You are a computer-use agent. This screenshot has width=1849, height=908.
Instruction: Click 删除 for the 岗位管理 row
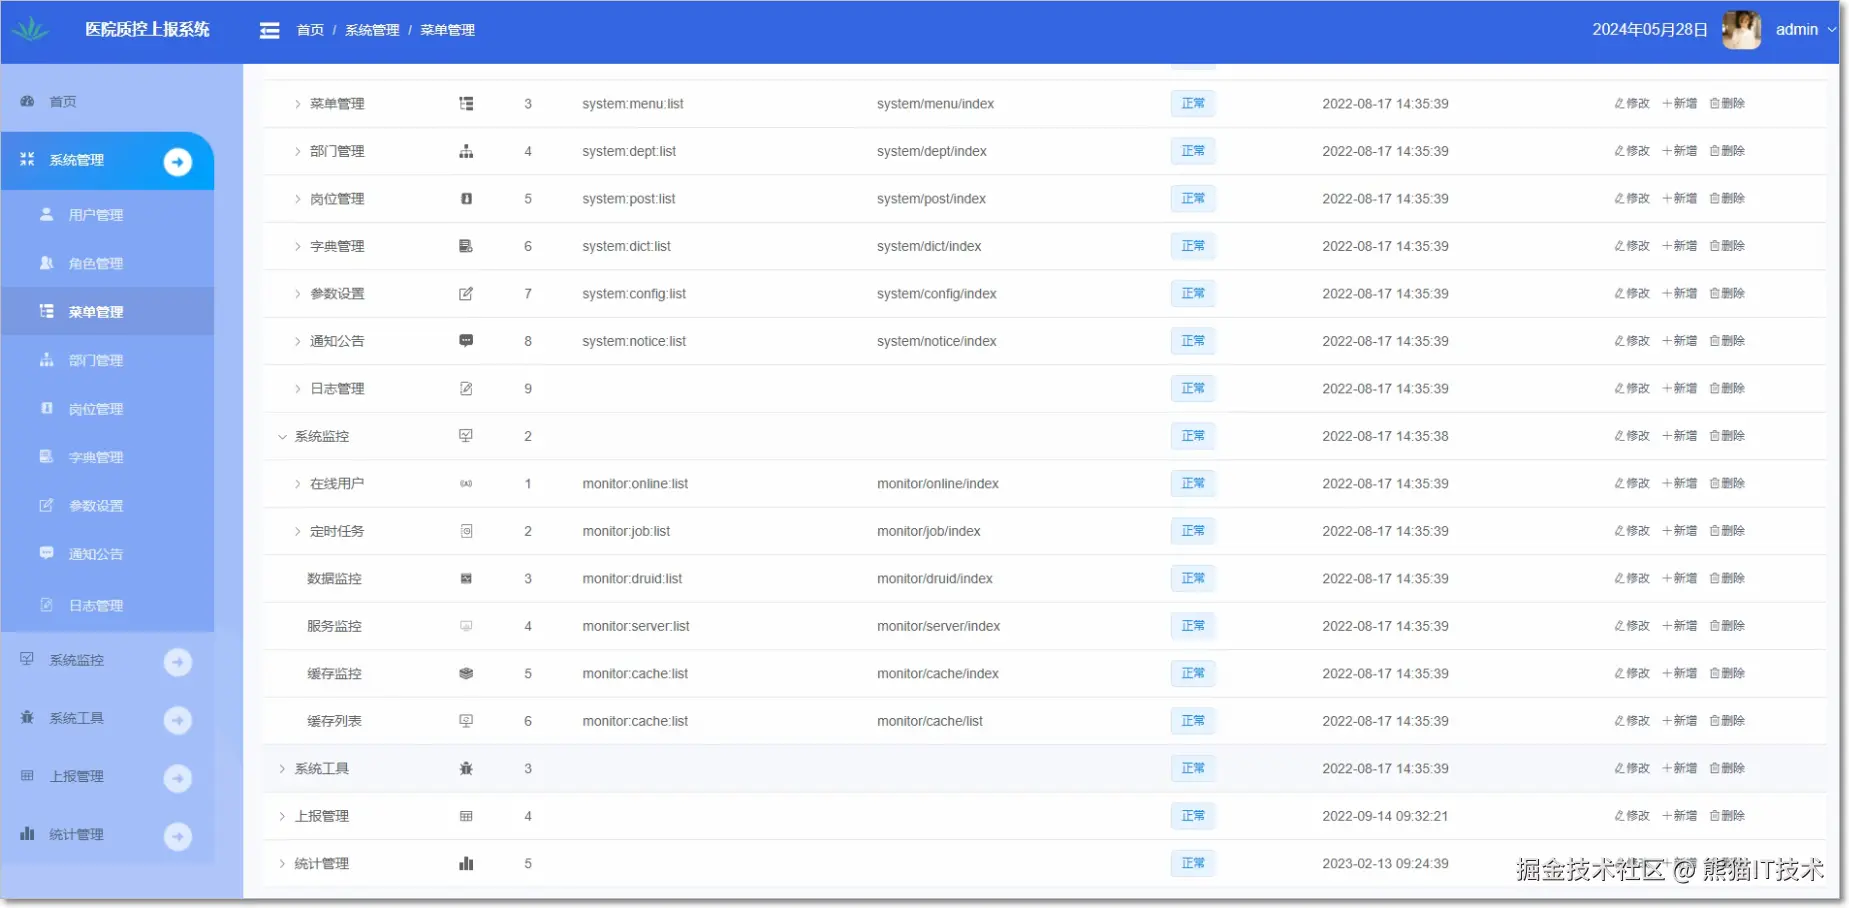(x=1727, y=198)
